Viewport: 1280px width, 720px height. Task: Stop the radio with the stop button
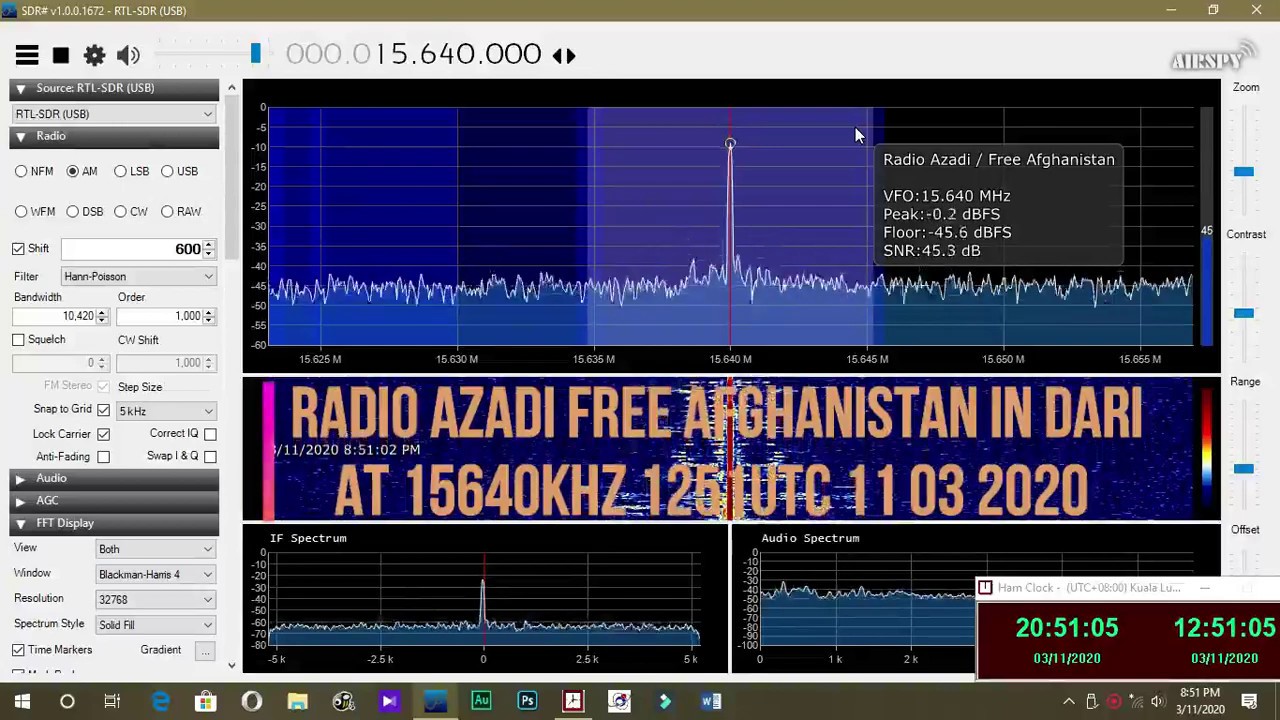[x=61, y=56]
